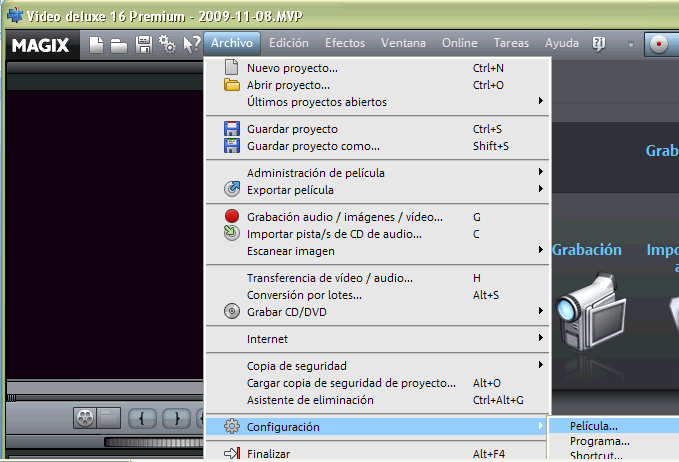The image size is (679, 462).
Task: Choose Película in the Configuración submenu
Action: (594, 426)
